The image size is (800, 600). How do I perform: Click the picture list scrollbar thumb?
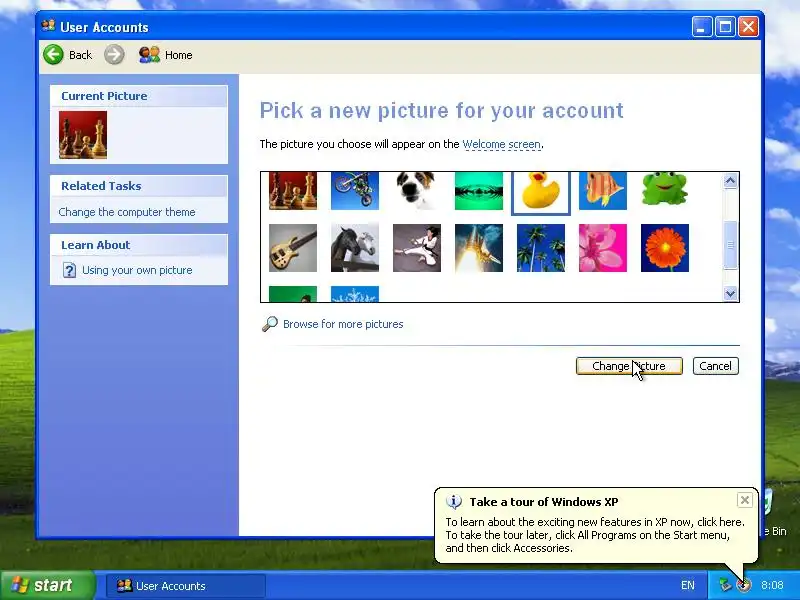tap(730, 245)
